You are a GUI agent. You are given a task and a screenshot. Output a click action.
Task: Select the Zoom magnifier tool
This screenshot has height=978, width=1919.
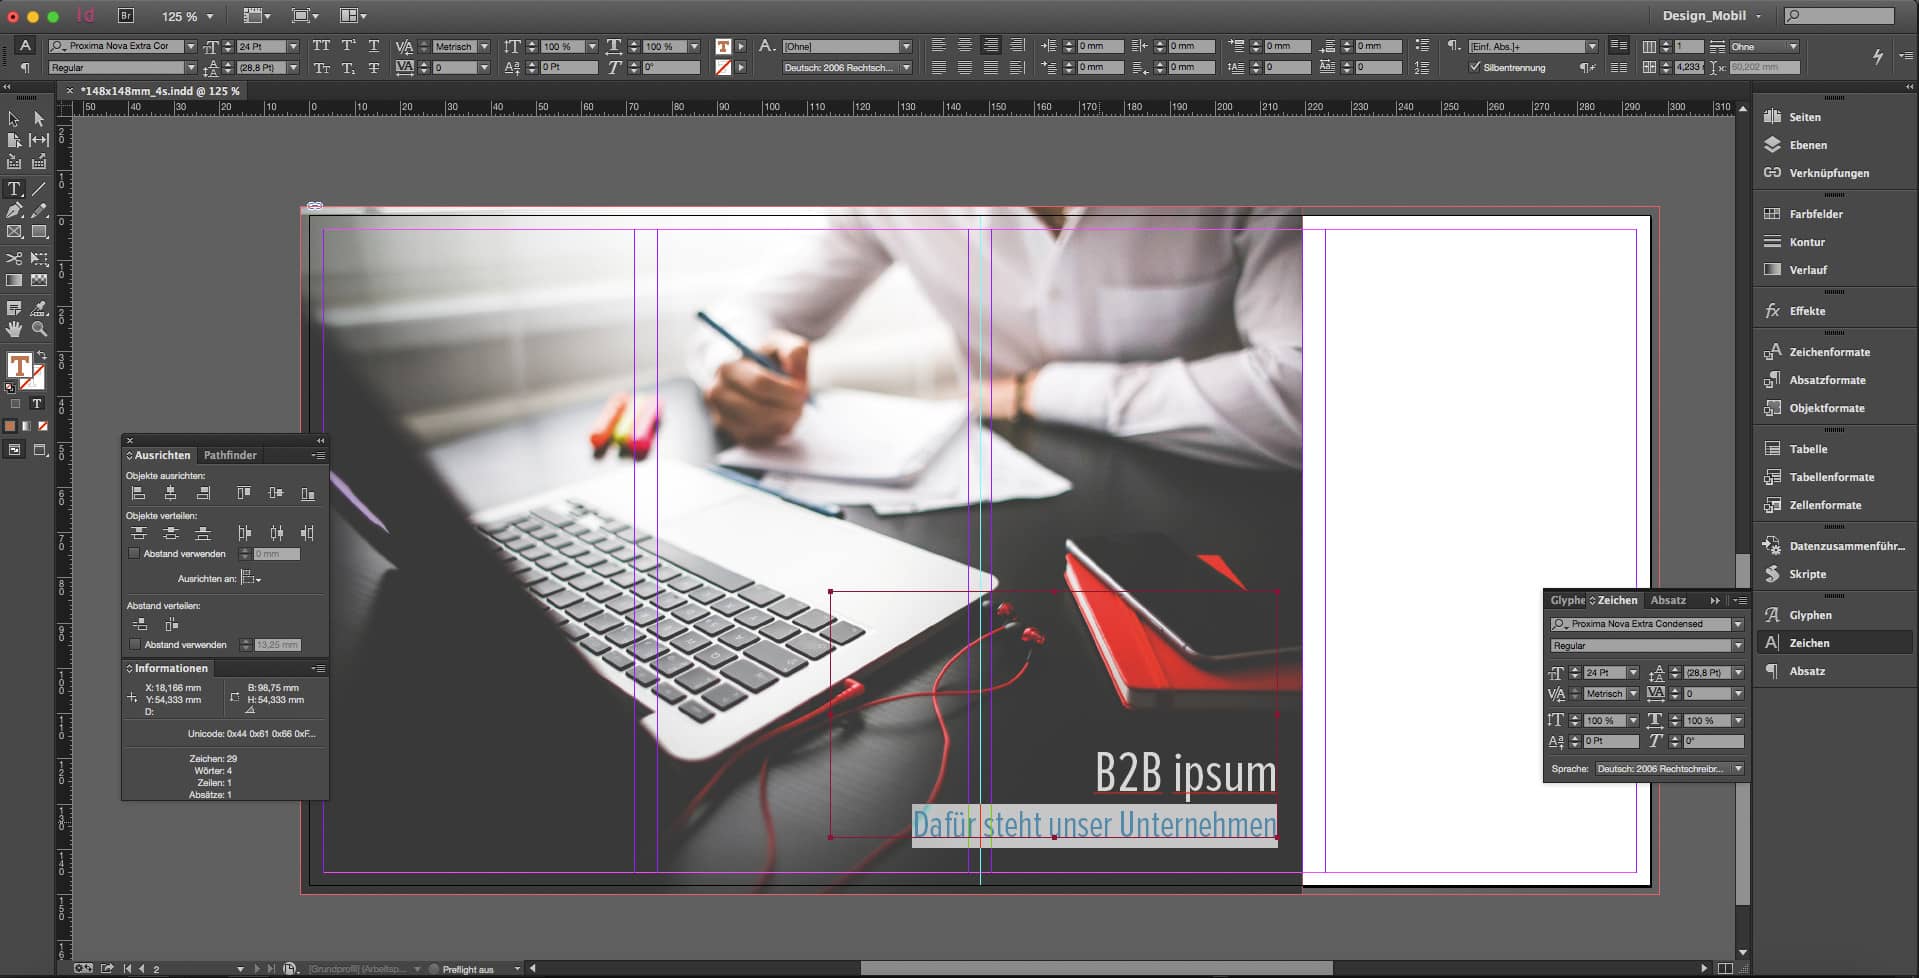(39, 329)
